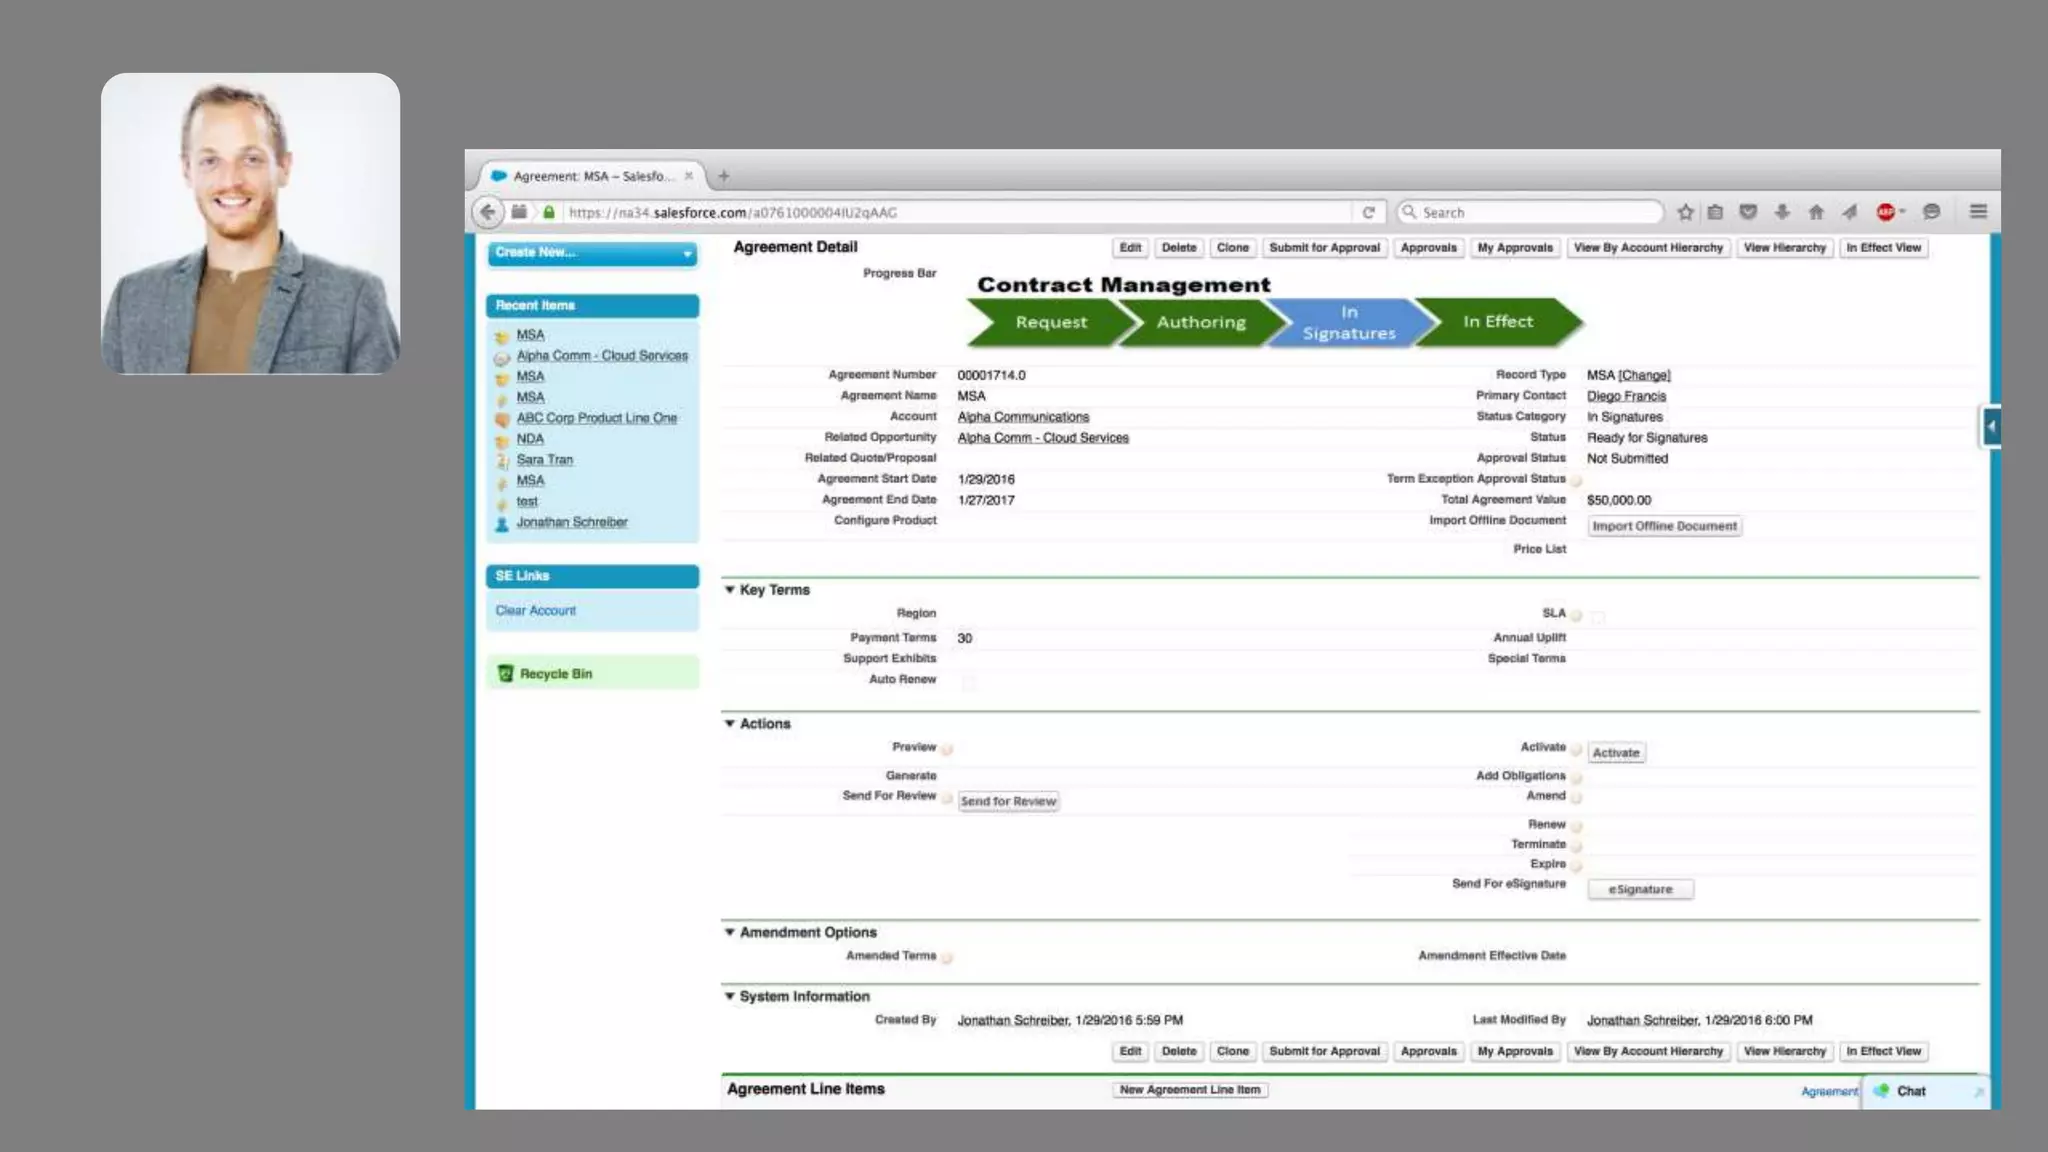Toggle the Auto Renew checkbox

(x=968, y=683)
